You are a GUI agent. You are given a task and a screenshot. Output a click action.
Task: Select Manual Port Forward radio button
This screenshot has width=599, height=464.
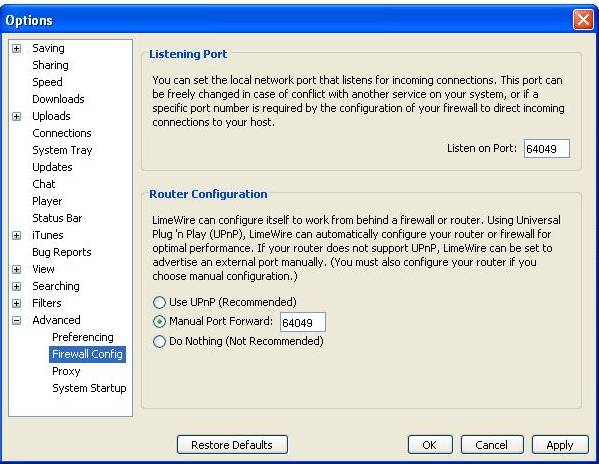pos(159,322)
